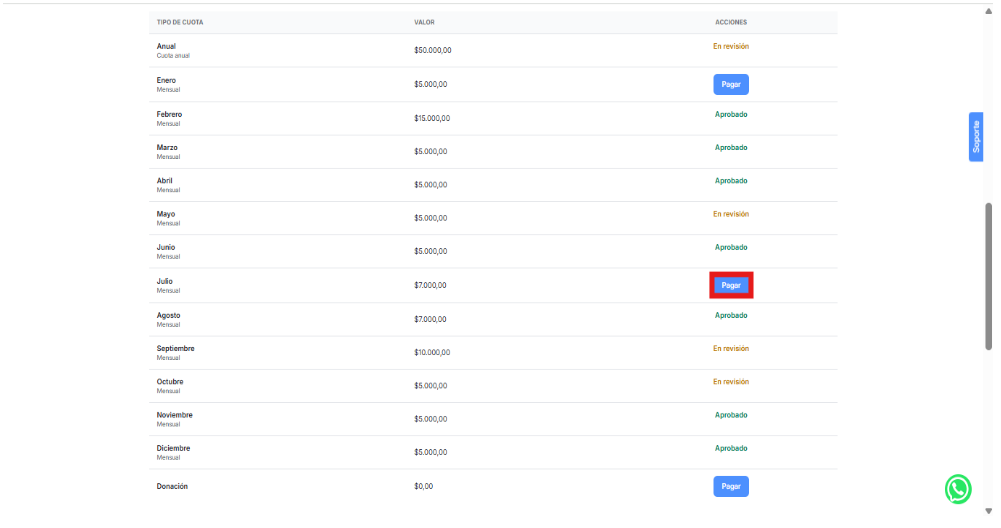Image resolution: width=1001 pixels, height=528 pixels.
Task: Click the $10.000,00 value for Septiembre
Action: point(432,353)
